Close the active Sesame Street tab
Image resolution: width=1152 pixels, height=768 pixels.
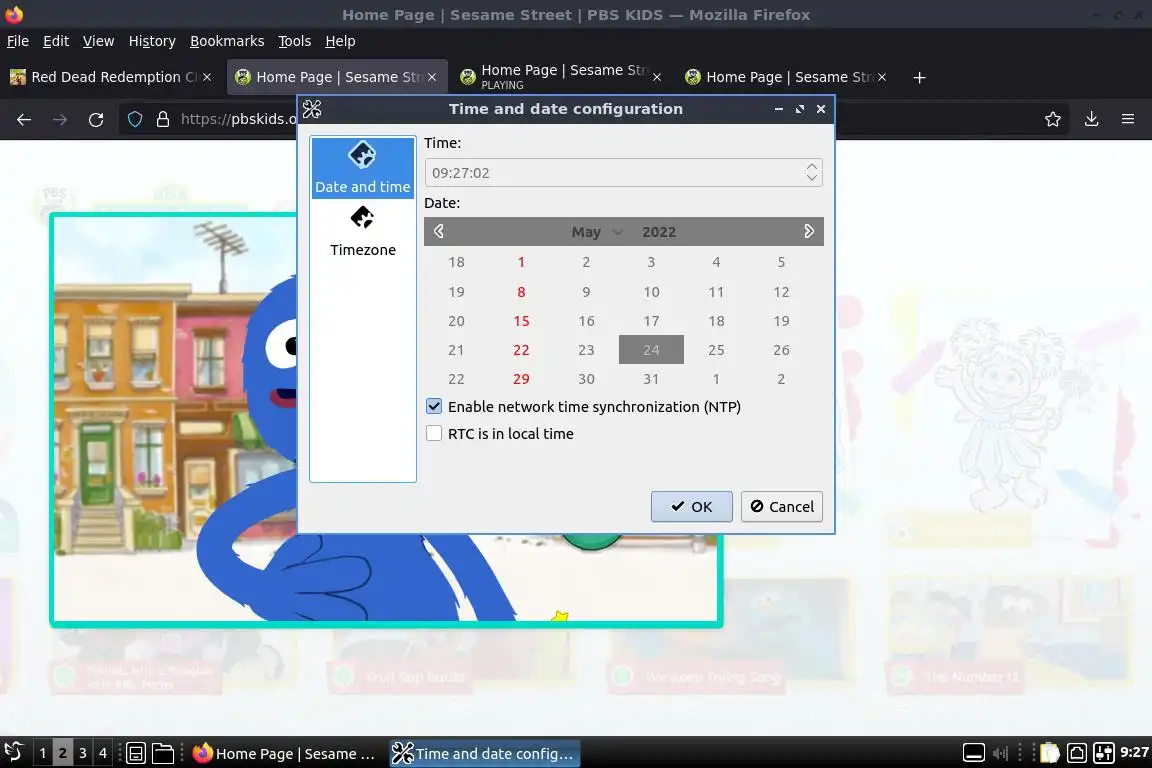[432, 77]
